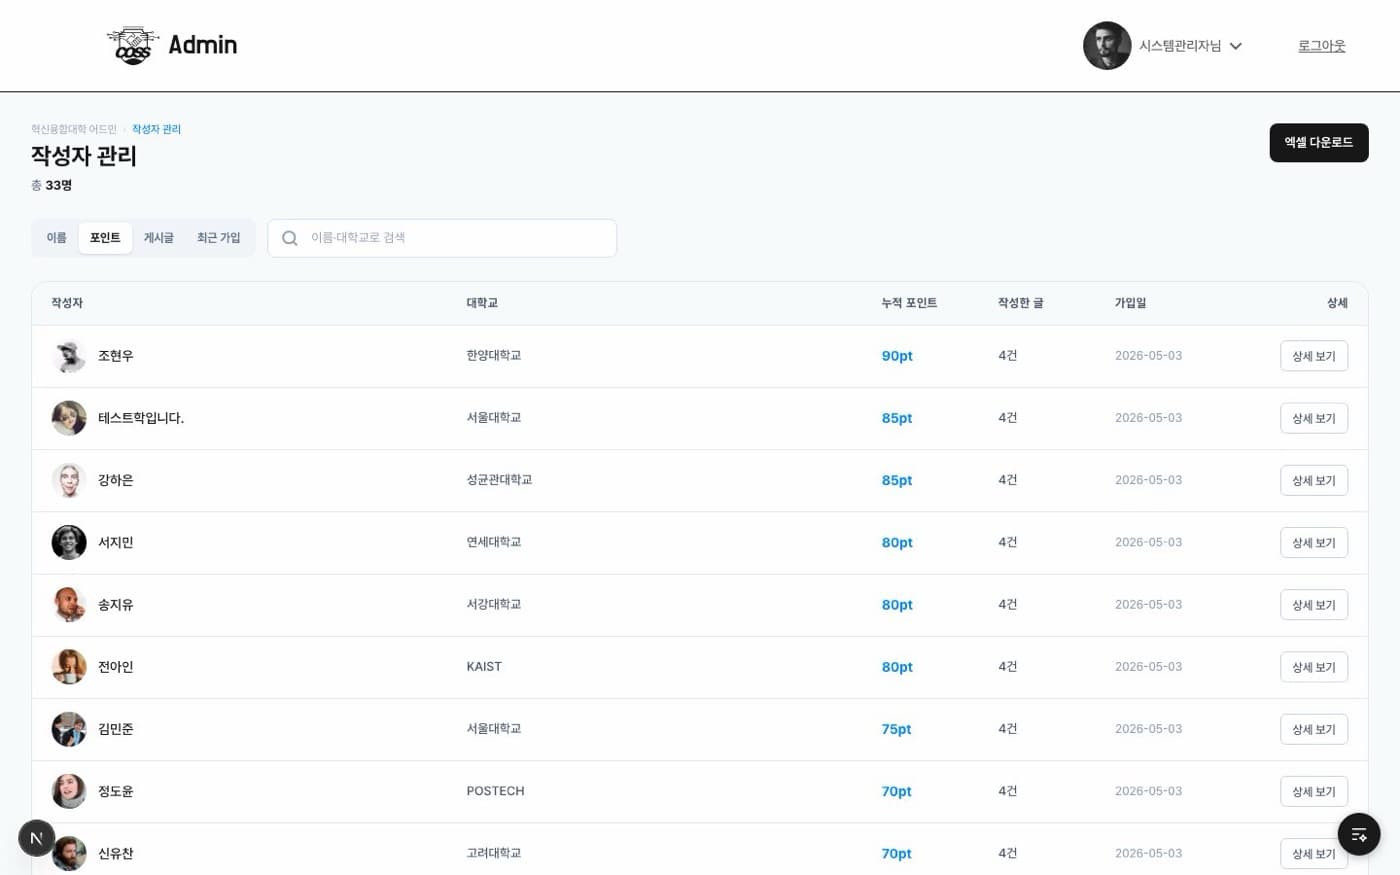This screenshot has height=875, width=1400.
Task: Open the Next.js dev tools N icon
Action: pos(37,838)
